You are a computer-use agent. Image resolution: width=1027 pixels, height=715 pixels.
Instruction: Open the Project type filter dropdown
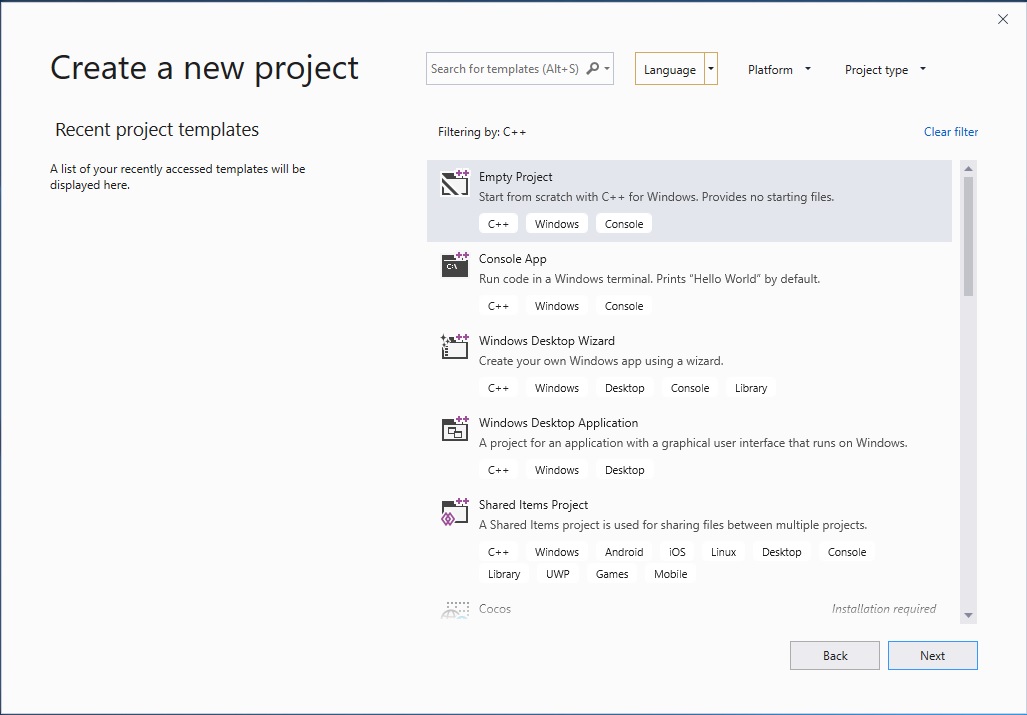click(x=885, y=69)
